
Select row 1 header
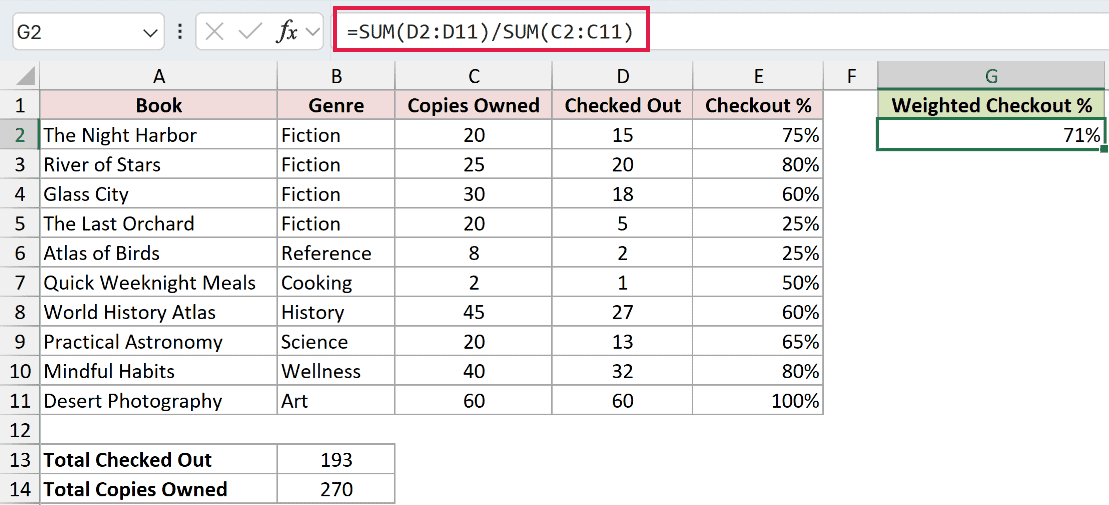[20, 105]
